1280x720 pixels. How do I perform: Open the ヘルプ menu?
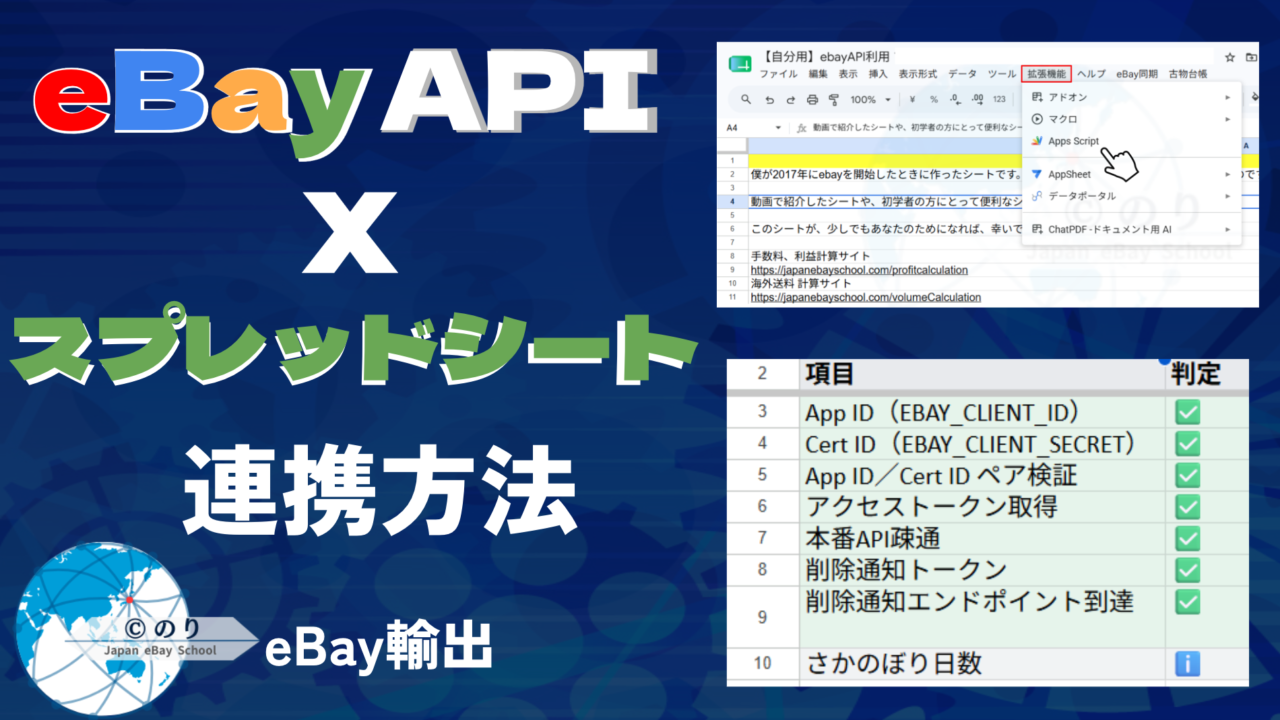point(1091,74)
